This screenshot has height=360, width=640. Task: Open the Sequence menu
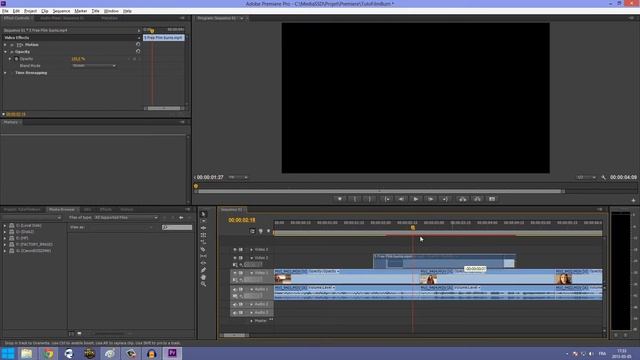tap(61, 11)
